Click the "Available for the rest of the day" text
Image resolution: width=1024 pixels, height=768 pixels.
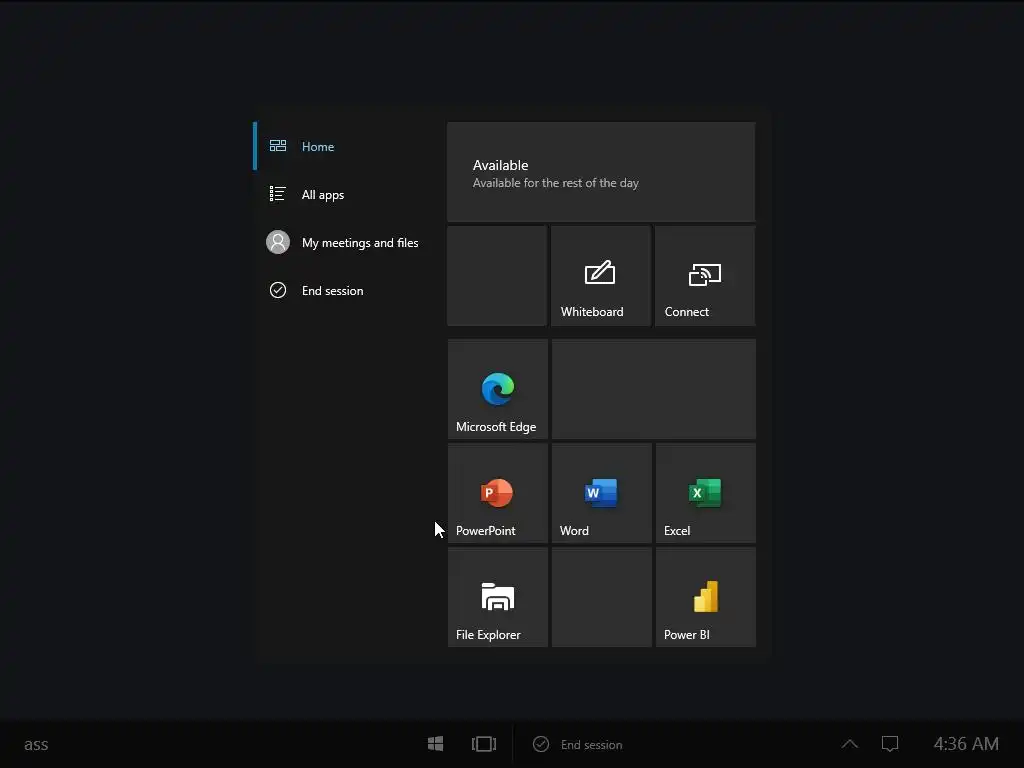(x=556, y=184)
